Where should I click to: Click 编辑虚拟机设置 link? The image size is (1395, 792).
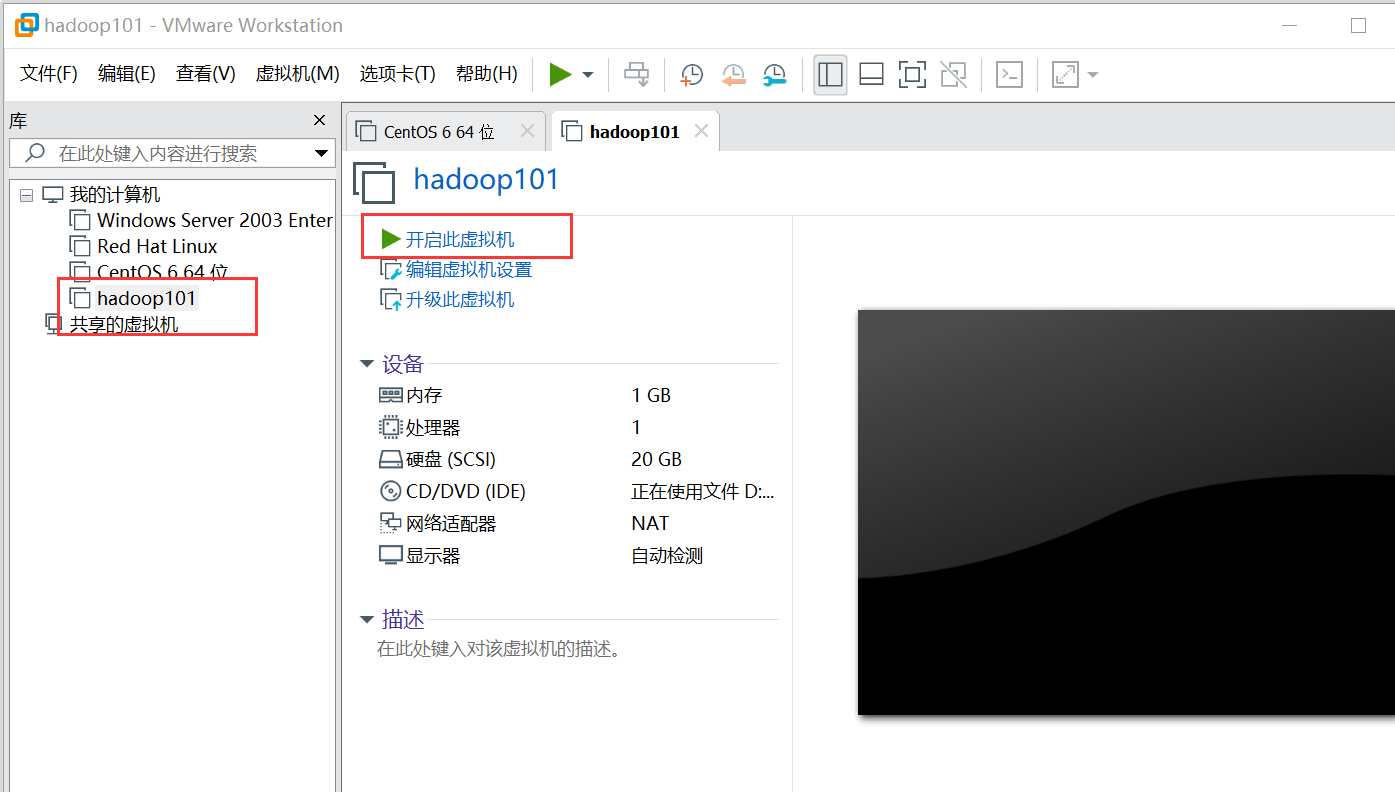tap(468, 270)
